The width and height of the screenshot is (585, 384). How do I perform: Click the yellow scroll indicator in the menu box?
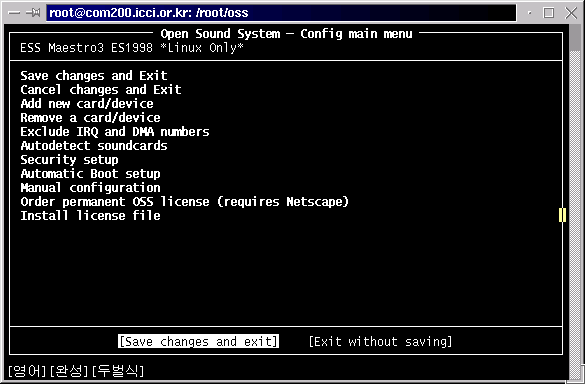click(562, 215)
